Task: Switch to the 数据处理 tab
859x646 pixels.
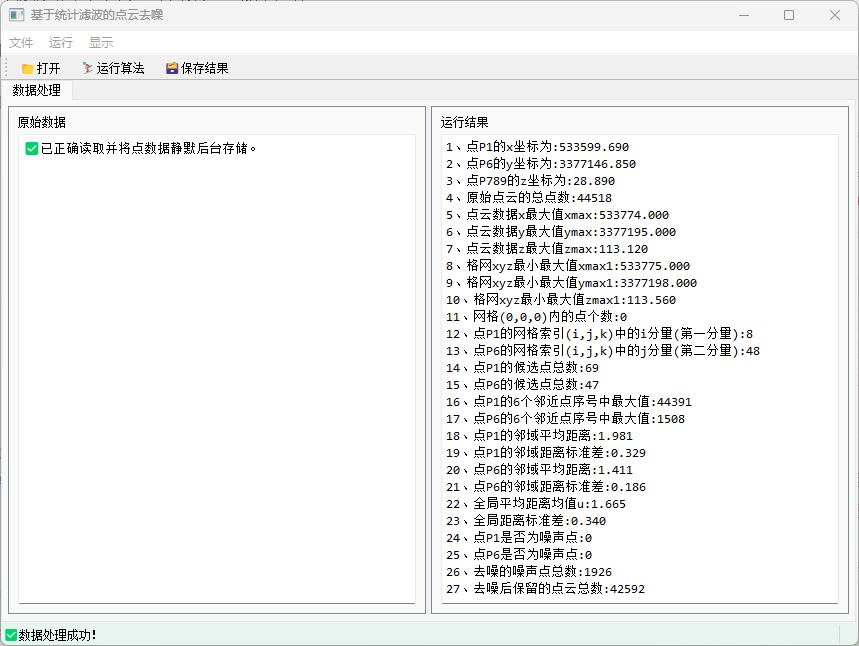Action: [37, 90]
